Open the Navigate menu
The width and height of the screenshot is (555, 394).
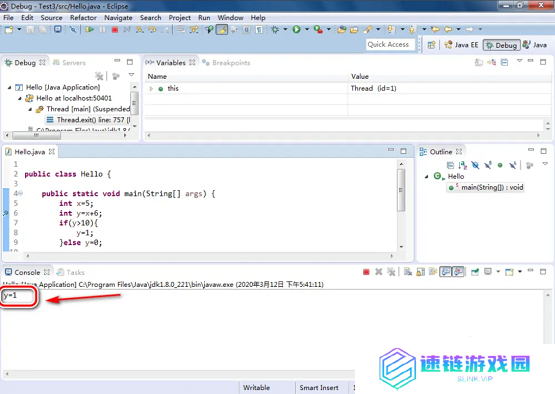pyautogui.click(x=118, y=18)
